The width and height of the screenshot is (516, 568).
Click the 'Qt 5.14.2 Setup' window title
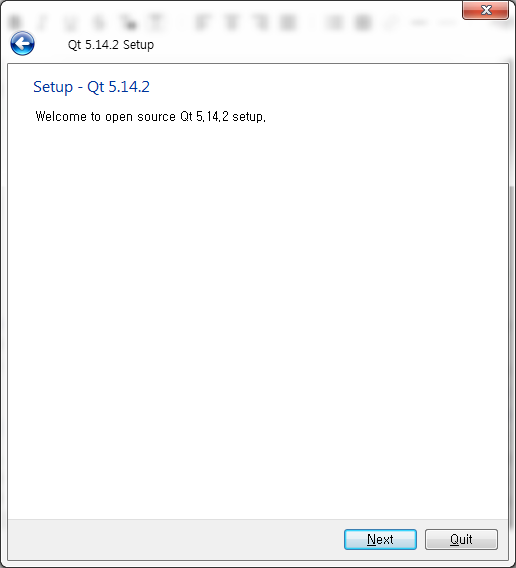coord(111,45)
